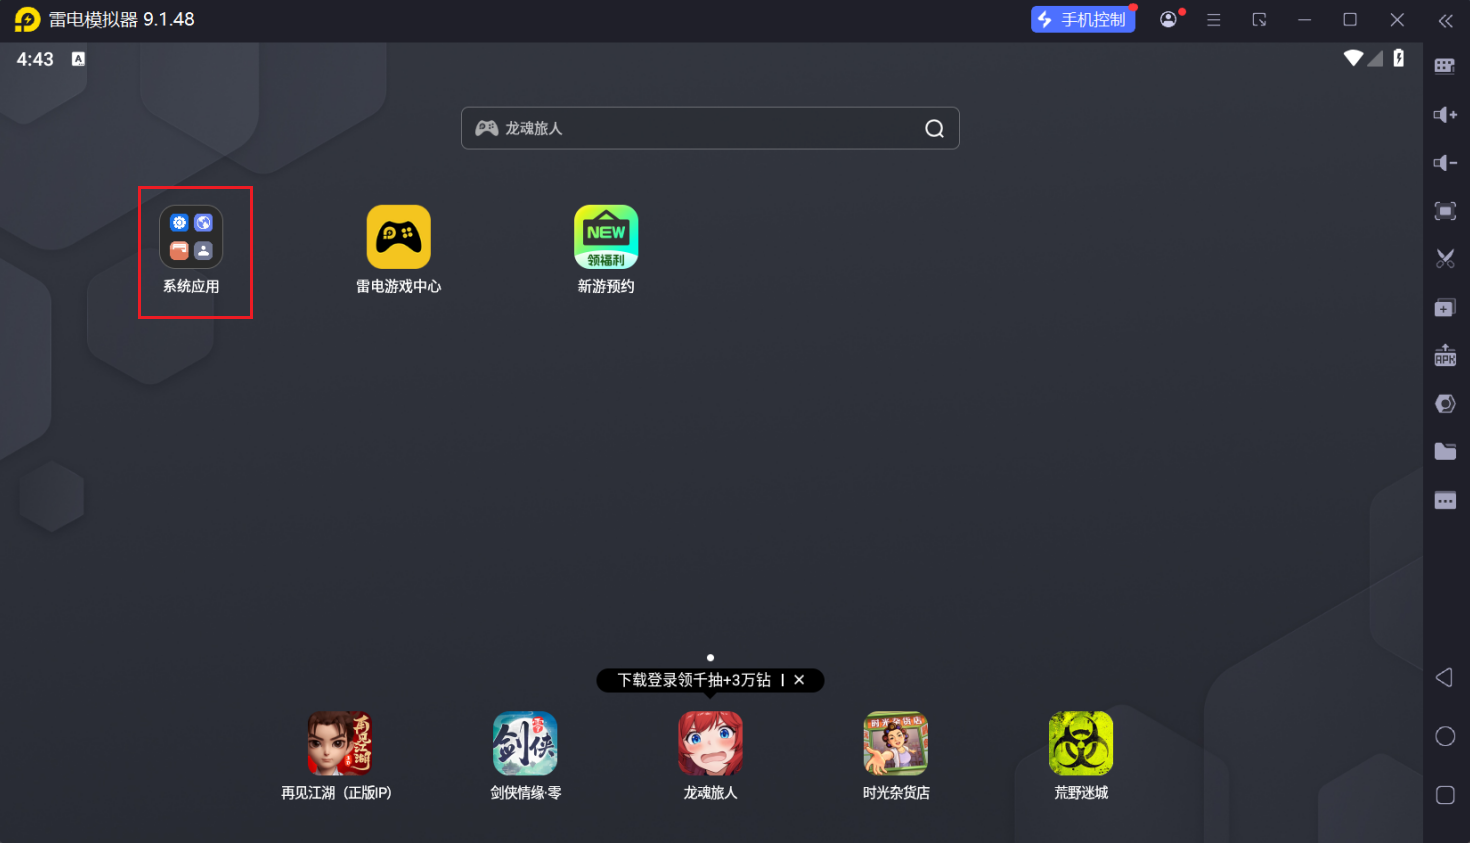Click the install APK icon
The width and height of the screenshot is (1470, 843).
[1445, 355]
